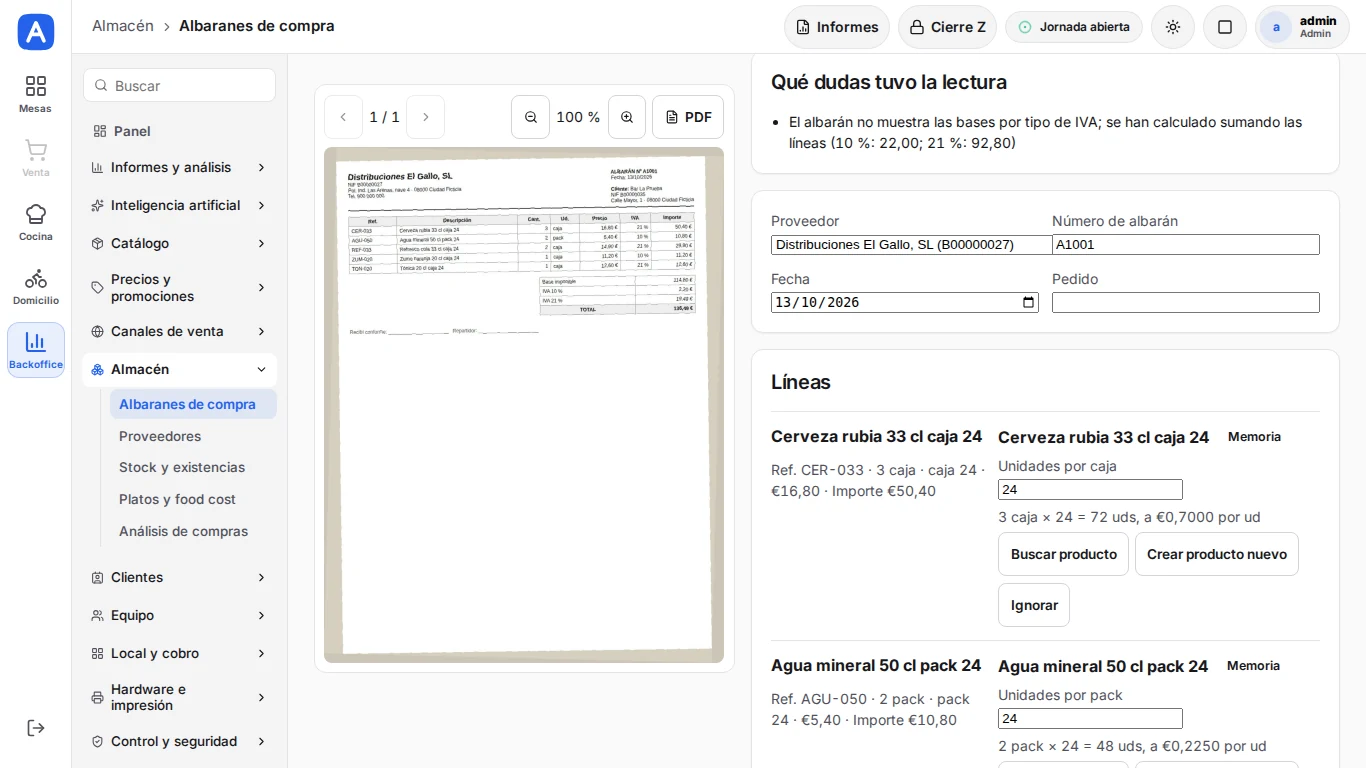Image resolution: width=1366 pixels, height=768 pixels.
Task: Zoom in the document preview
Action: (x=627, y=117)
